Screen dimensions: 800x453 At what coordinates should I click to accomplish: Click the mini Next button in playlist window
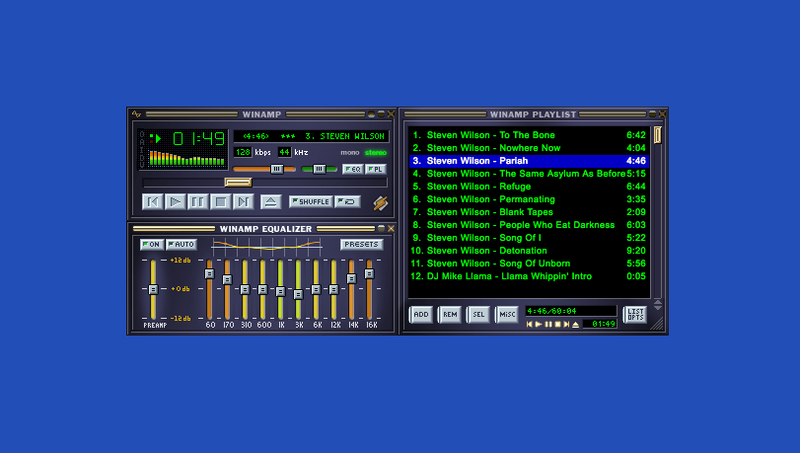(x=566, y=324)
